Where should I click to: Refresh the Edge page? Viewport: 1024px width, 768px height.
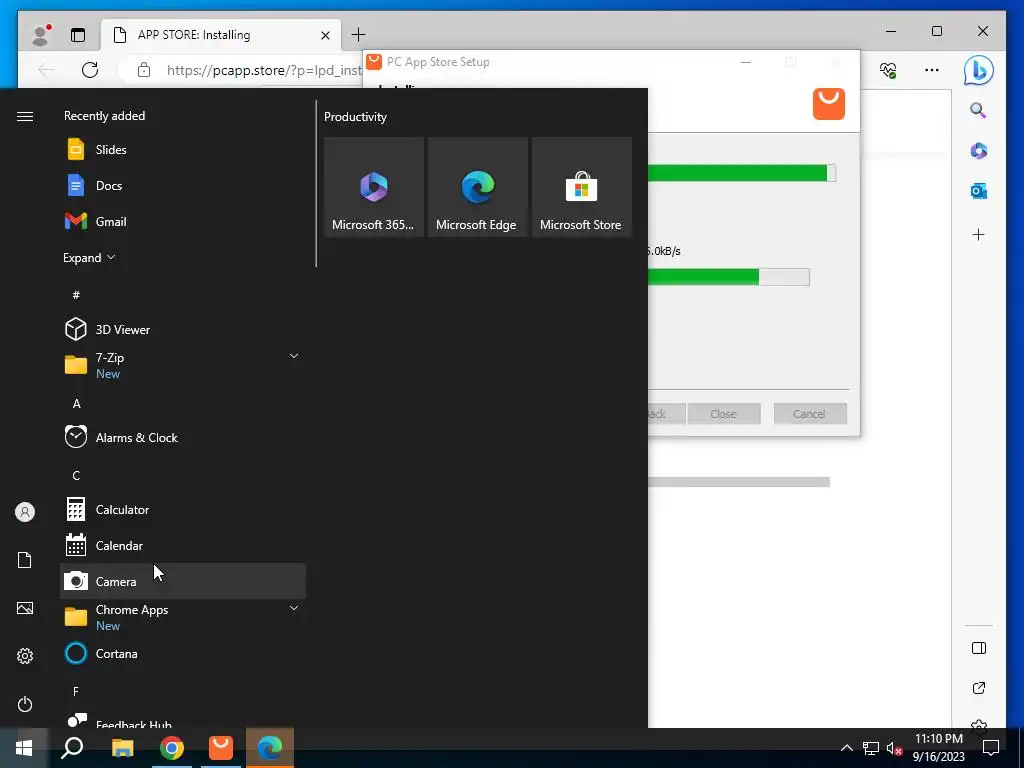[90, 70]
